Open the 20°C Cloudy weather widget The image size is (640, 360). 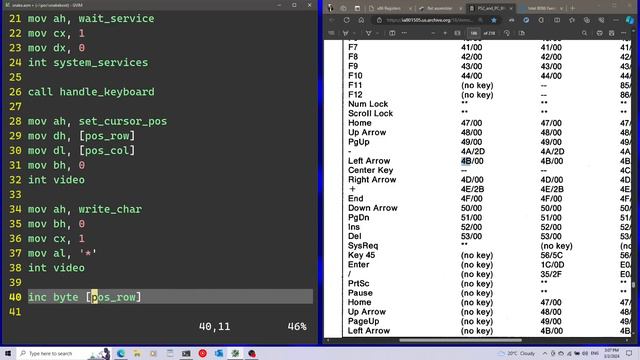(x=517, y=353)
